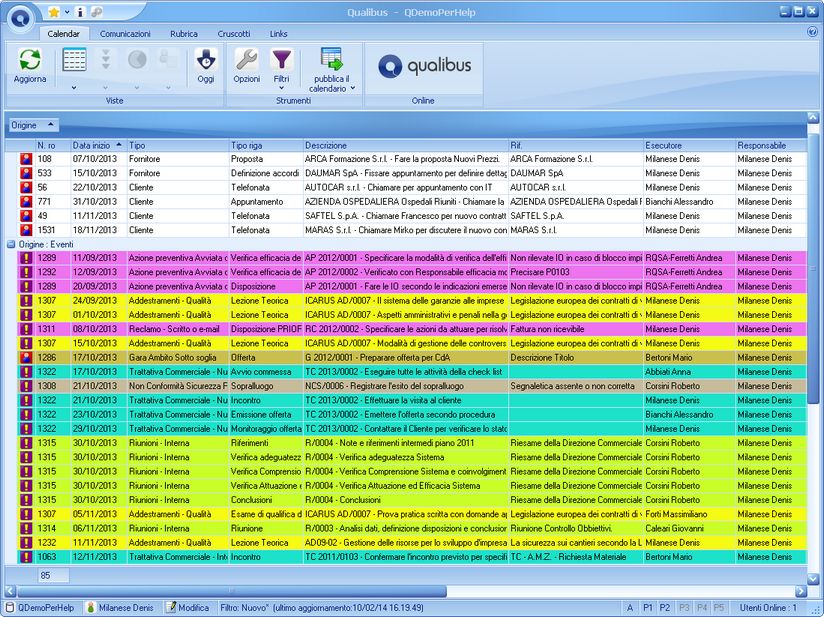
Task: Open the Qualibus round application button
Action: coord(20,18)
